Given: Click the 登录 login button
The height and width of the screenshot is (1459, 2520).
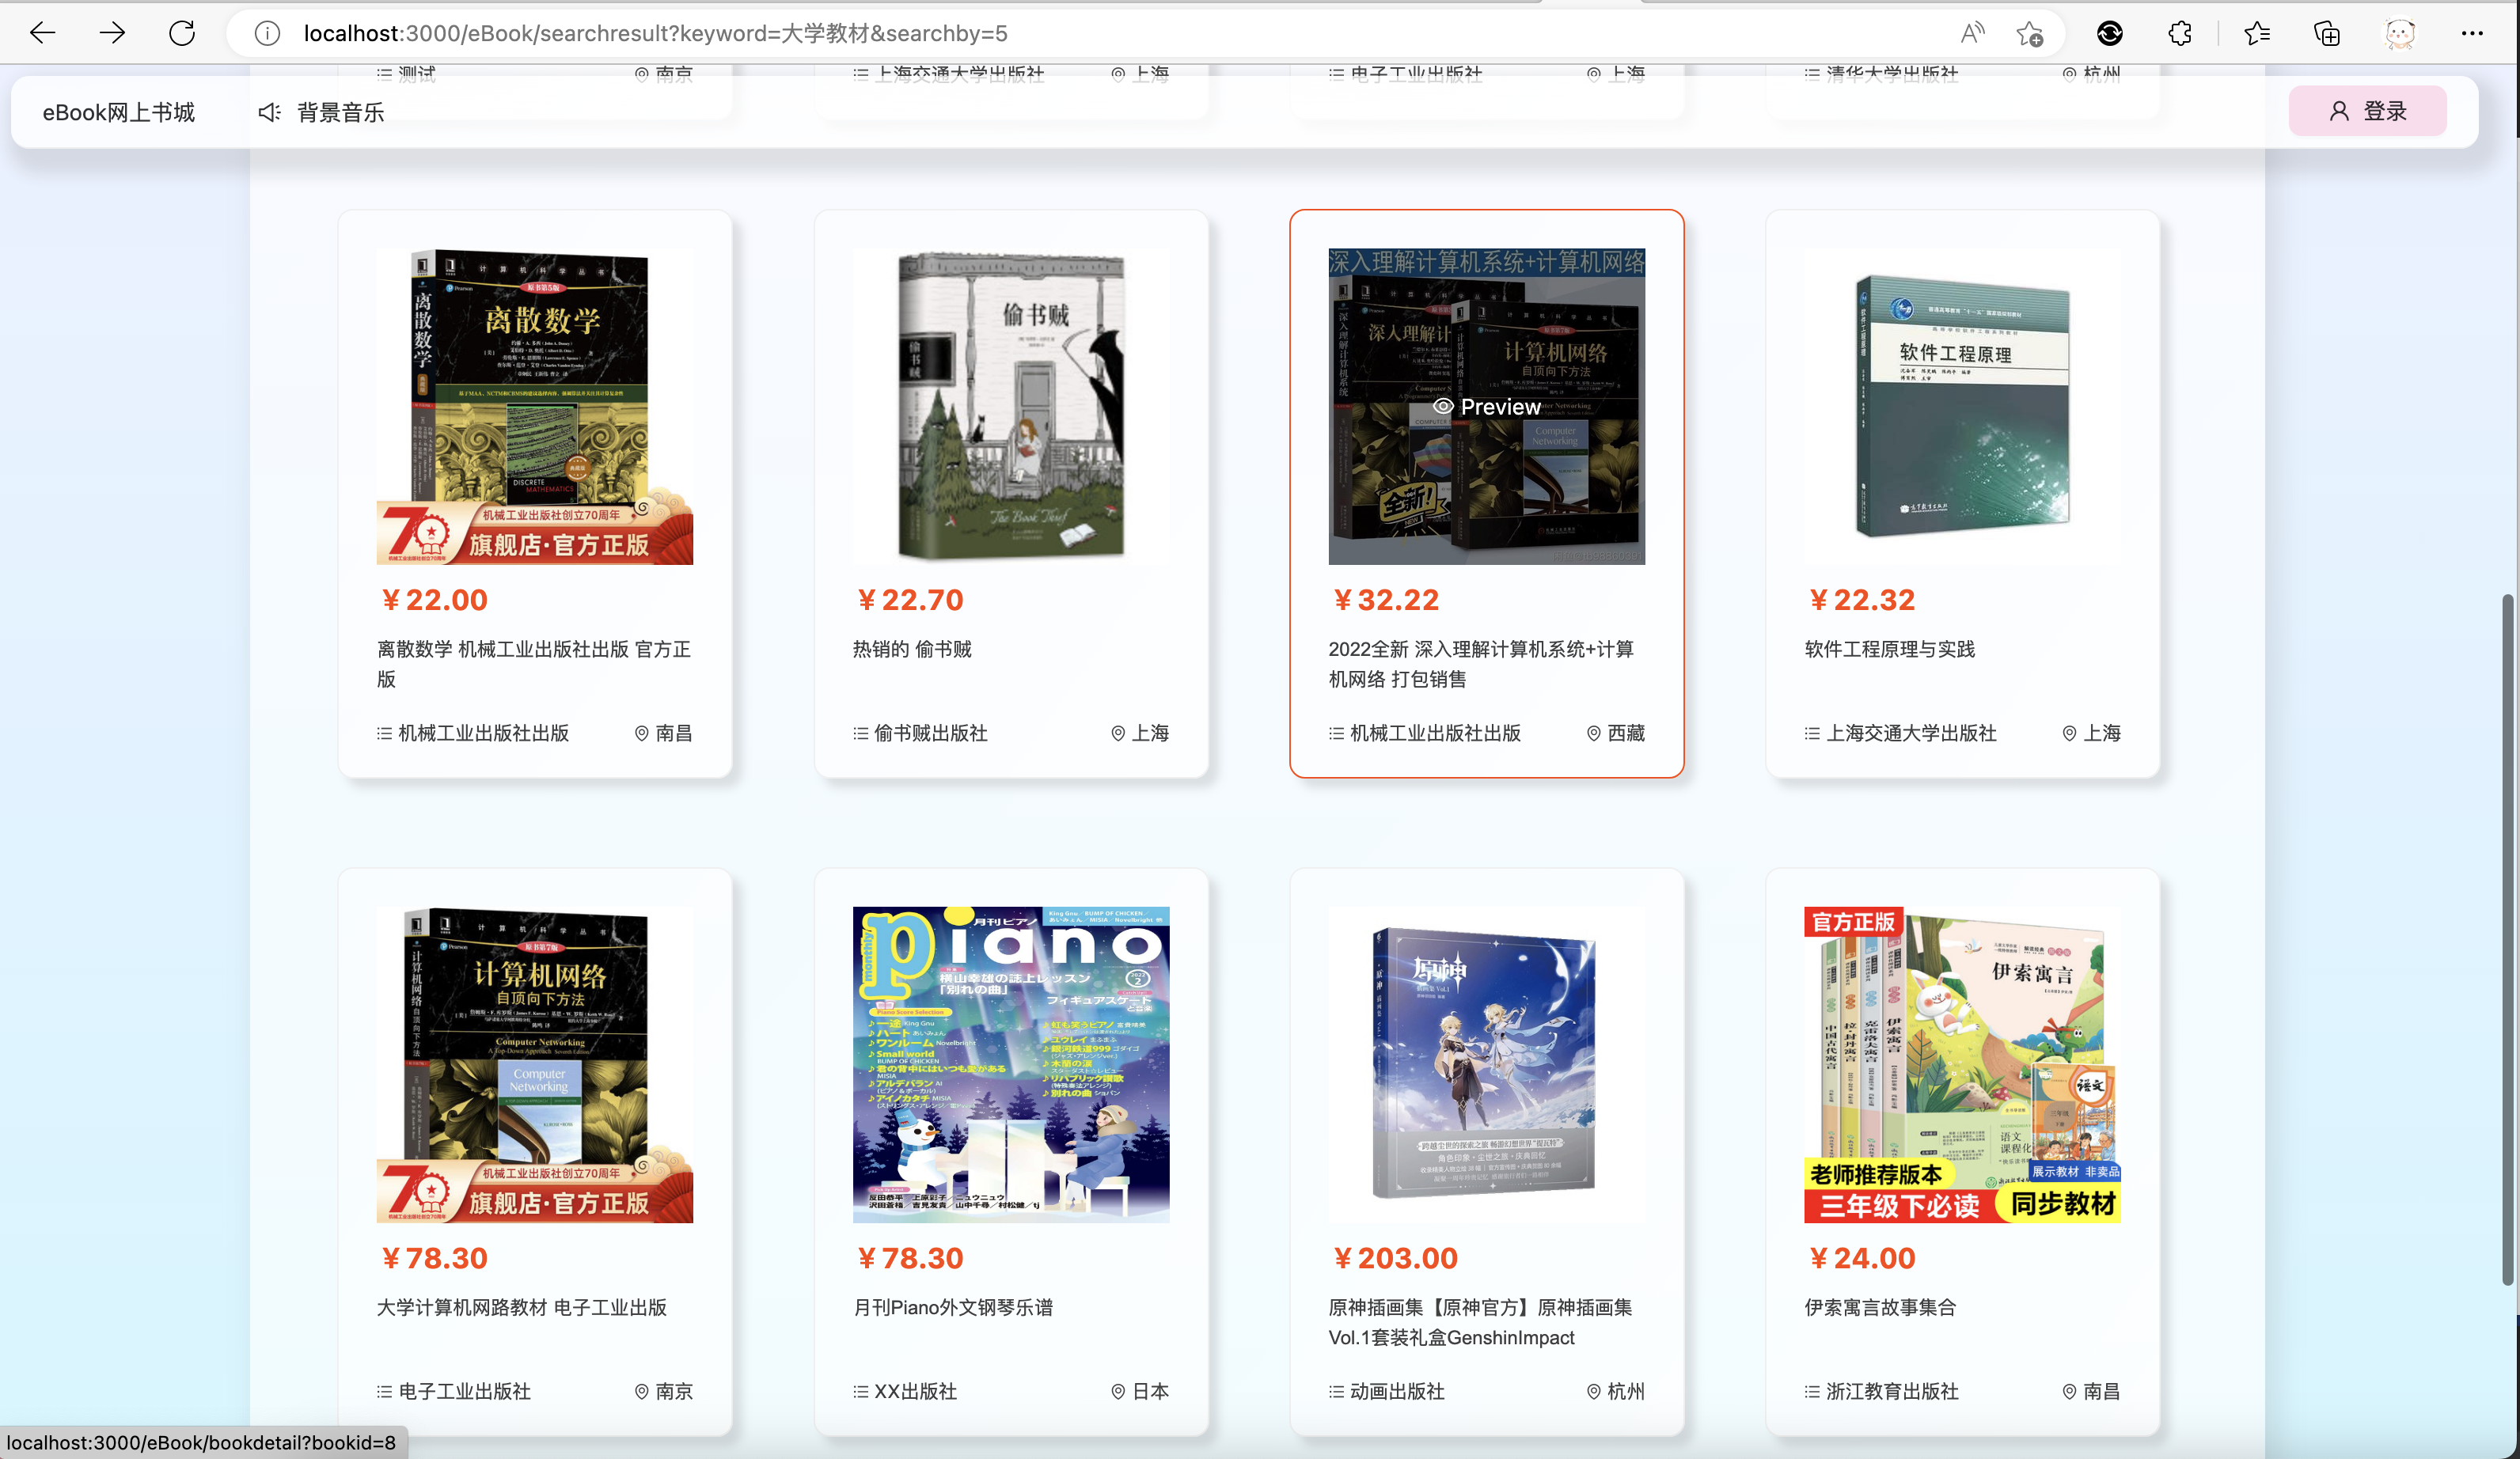Looking at the screenshot, I should 2367,111.
